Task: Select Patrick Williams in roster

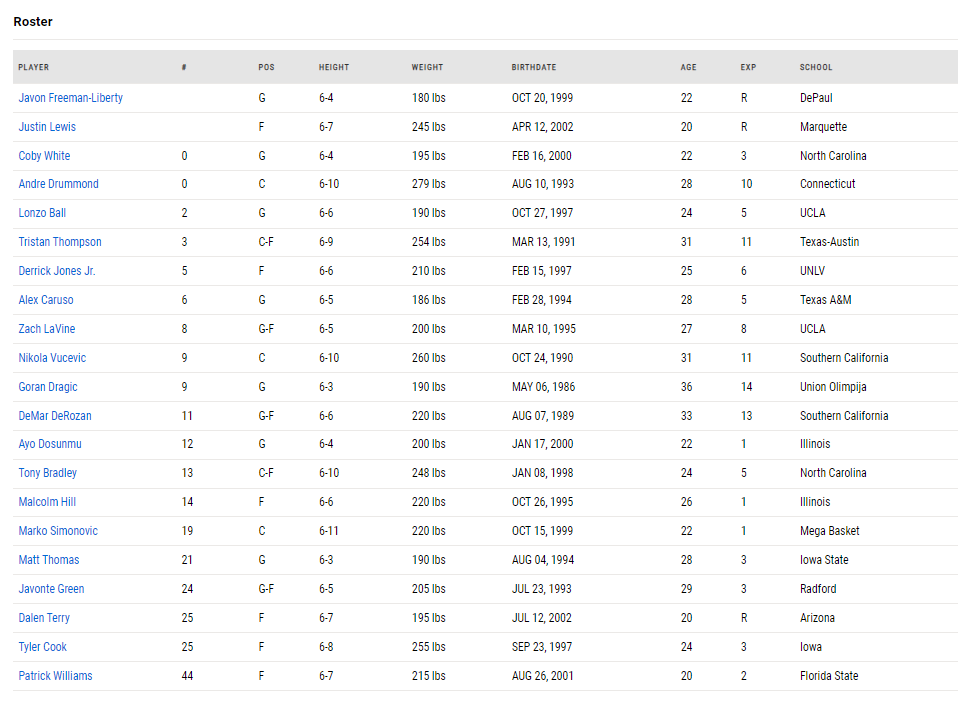Action: 55,676
